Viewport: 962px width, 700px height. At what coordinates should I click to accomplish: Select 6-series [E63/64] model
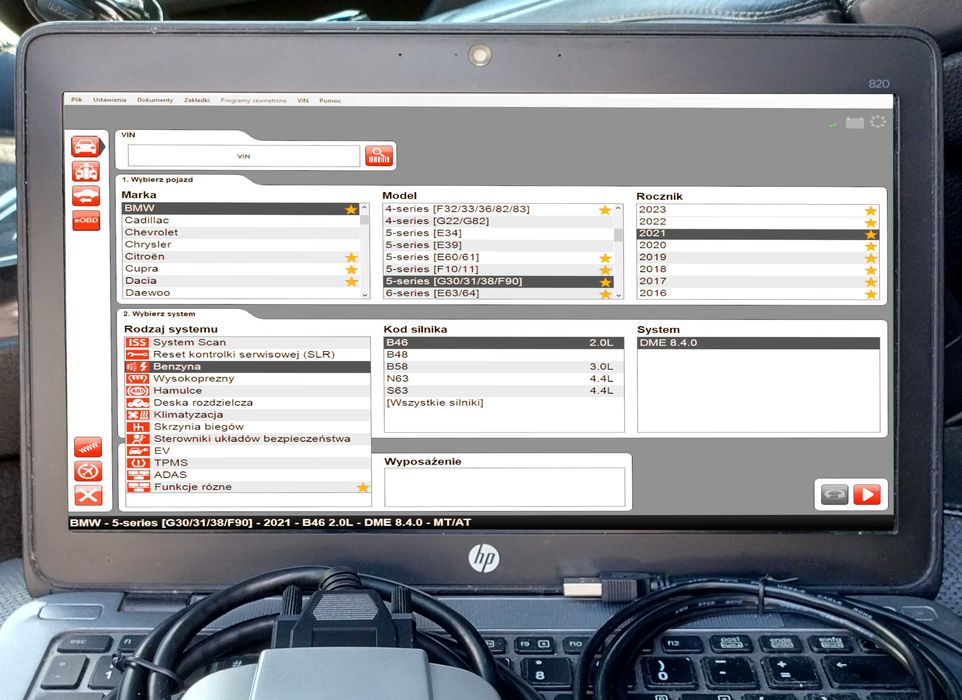pyautogui.click(x=499, y=293)
